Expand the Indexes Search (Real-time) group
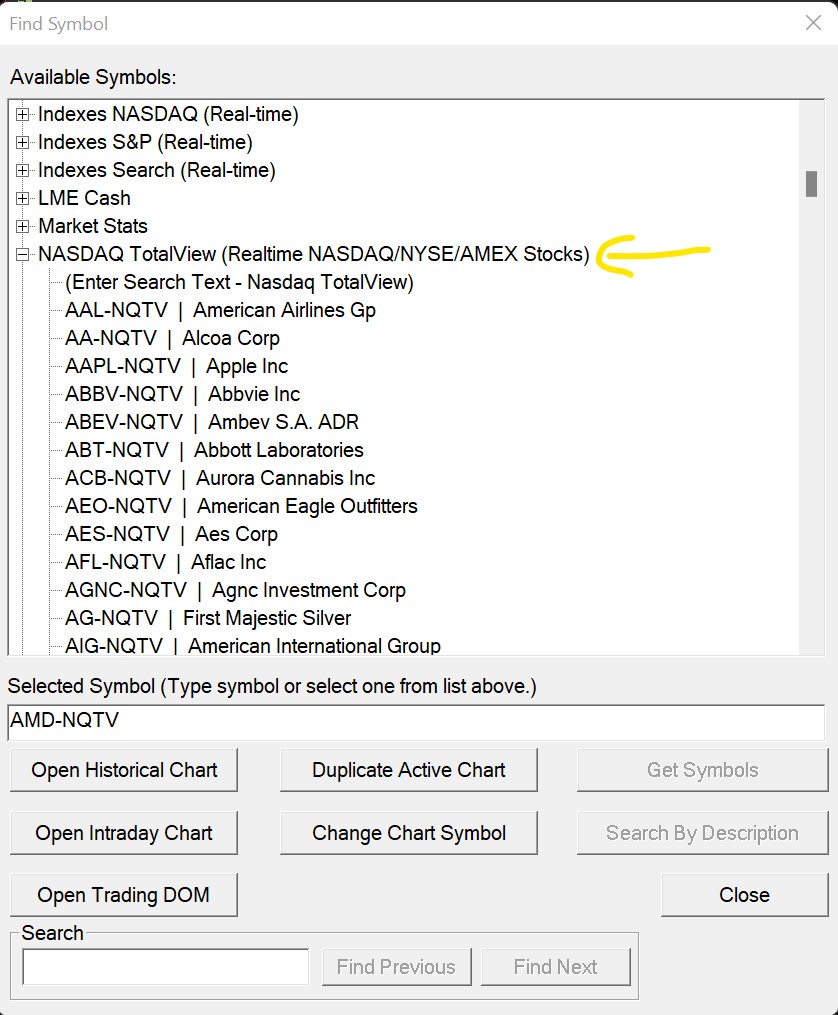The image size is (838, 1015). click(23, 171)
